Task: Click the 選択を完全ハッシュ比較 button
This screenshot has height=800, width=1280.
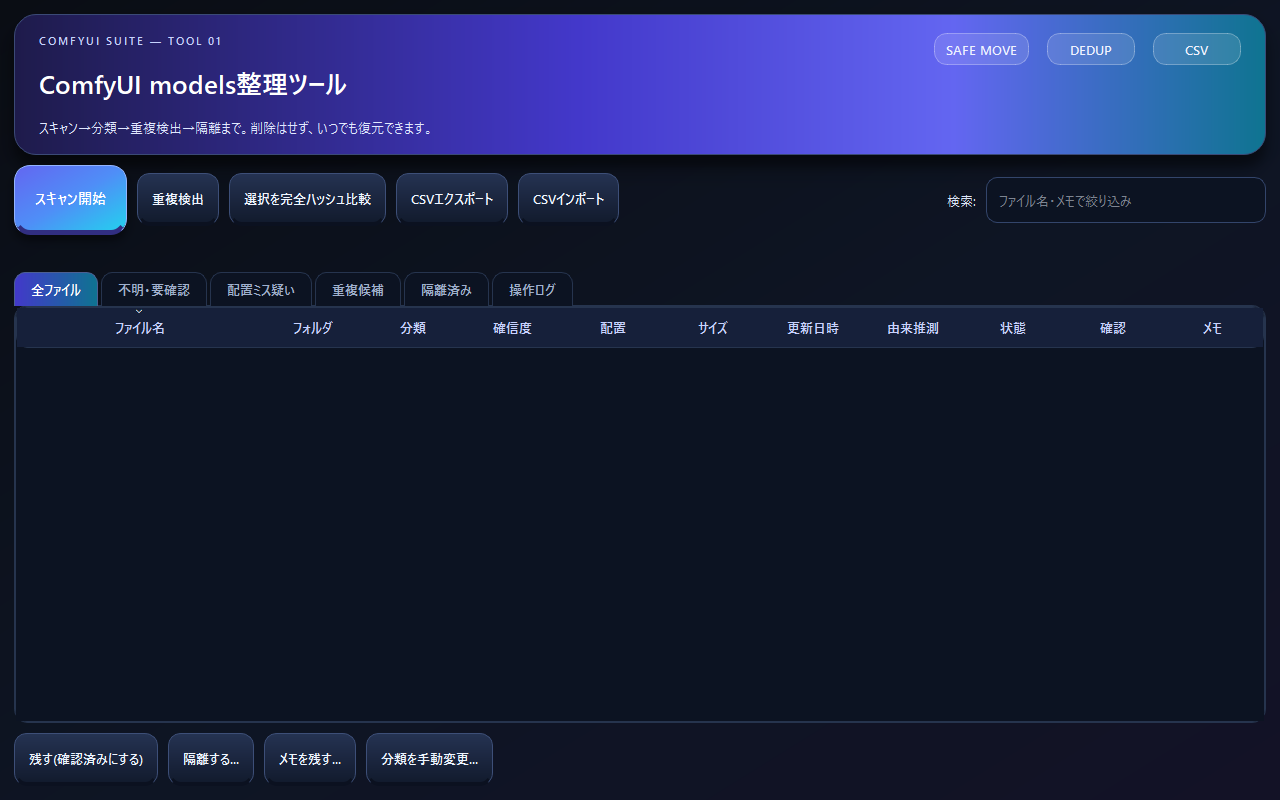Action: pos(307,199)
